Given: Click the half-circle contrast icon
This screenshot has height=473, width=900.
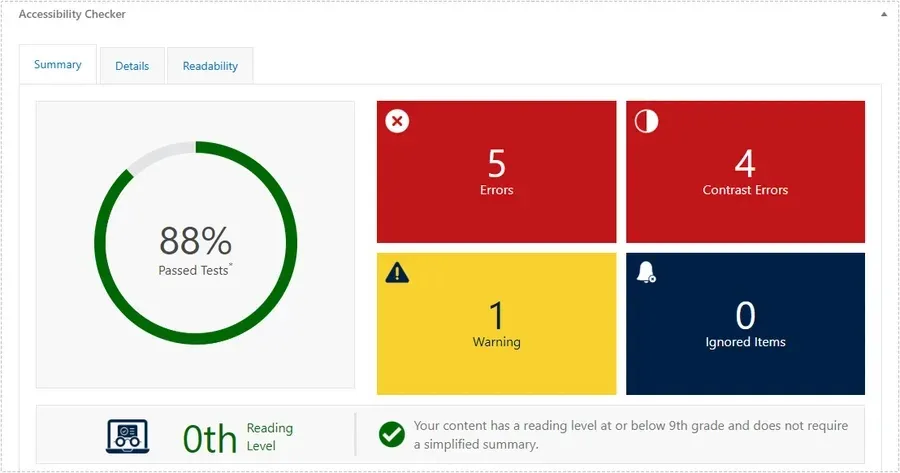Looking at the screenshot, I should coord(646,121).
